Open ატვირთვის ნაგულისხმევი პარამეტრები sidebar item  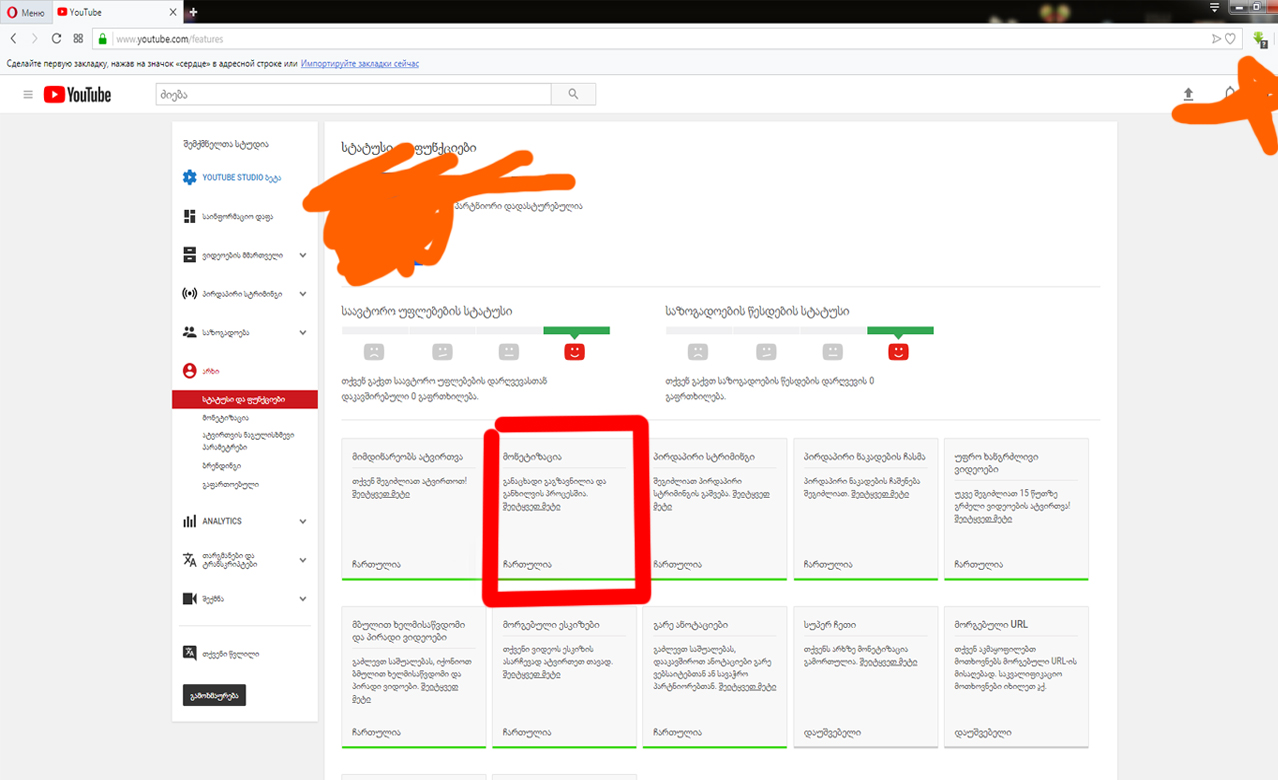tap(246, 442)
